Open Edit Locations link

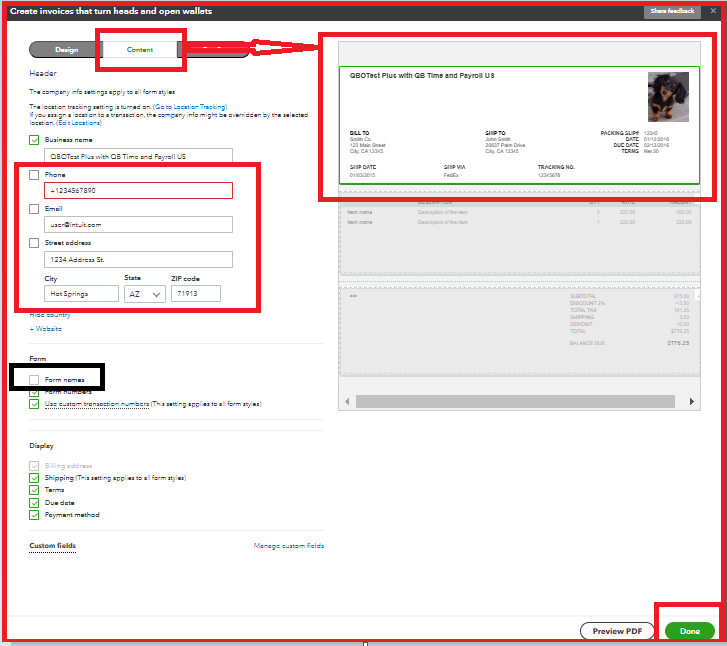coord(79,123)
